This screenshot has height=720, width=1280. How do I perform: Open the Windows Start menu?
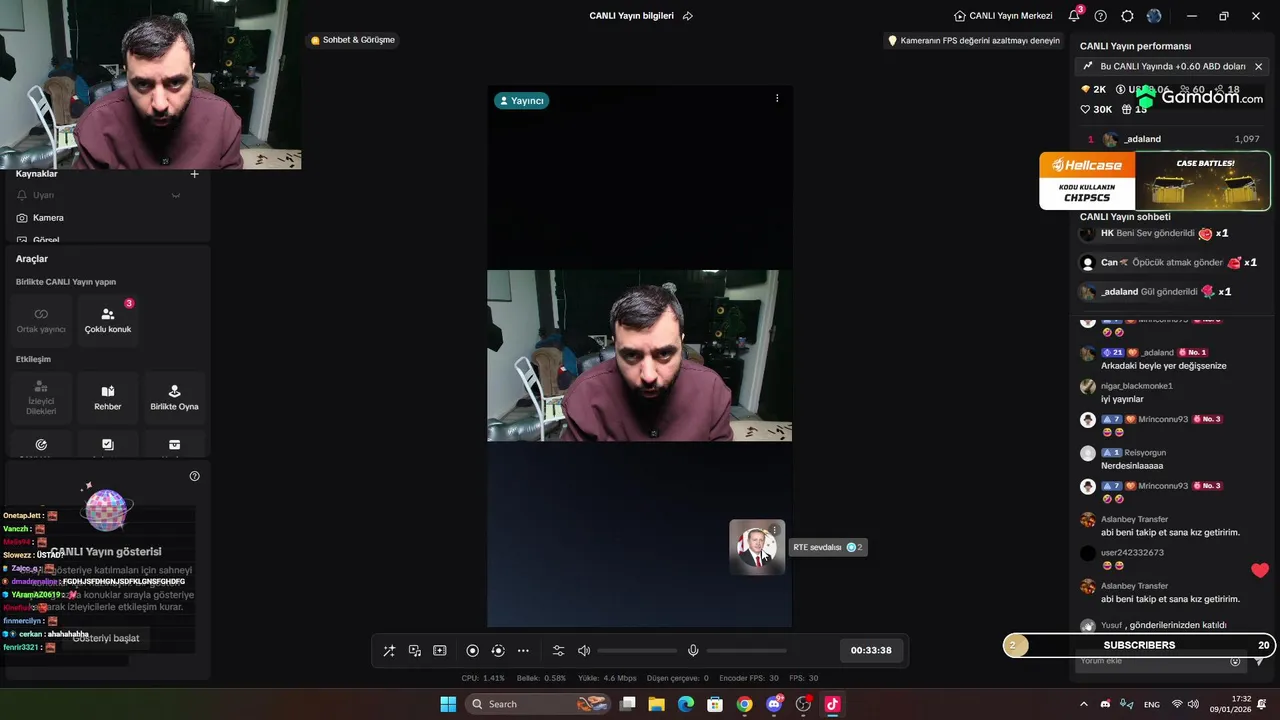click(448, 704)
